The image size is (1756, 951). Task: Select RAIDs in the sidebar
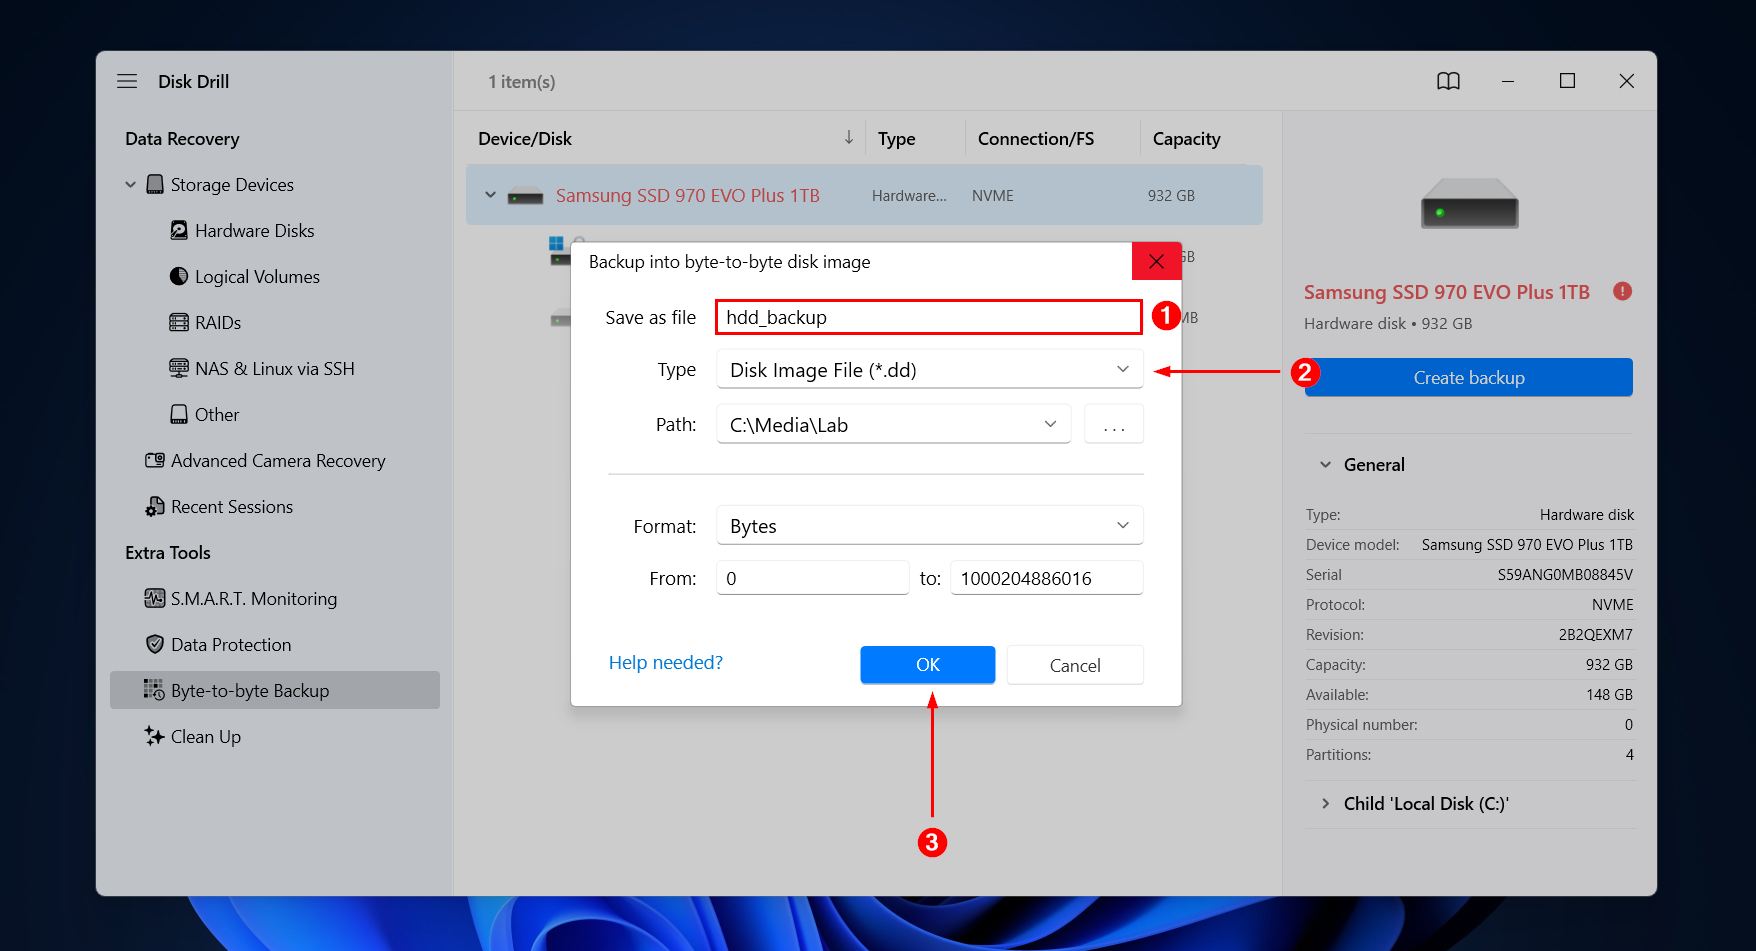[x=217, y=323]
